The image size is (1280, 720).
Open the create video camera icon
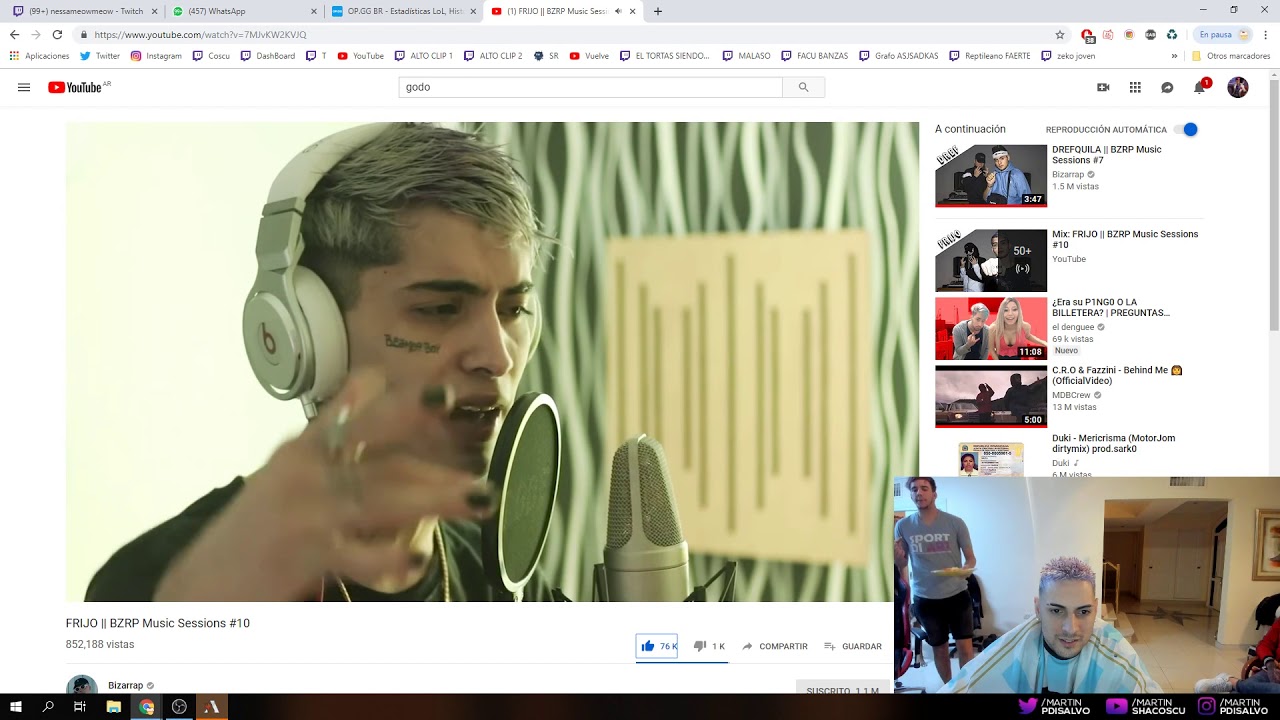(1103, 87)
